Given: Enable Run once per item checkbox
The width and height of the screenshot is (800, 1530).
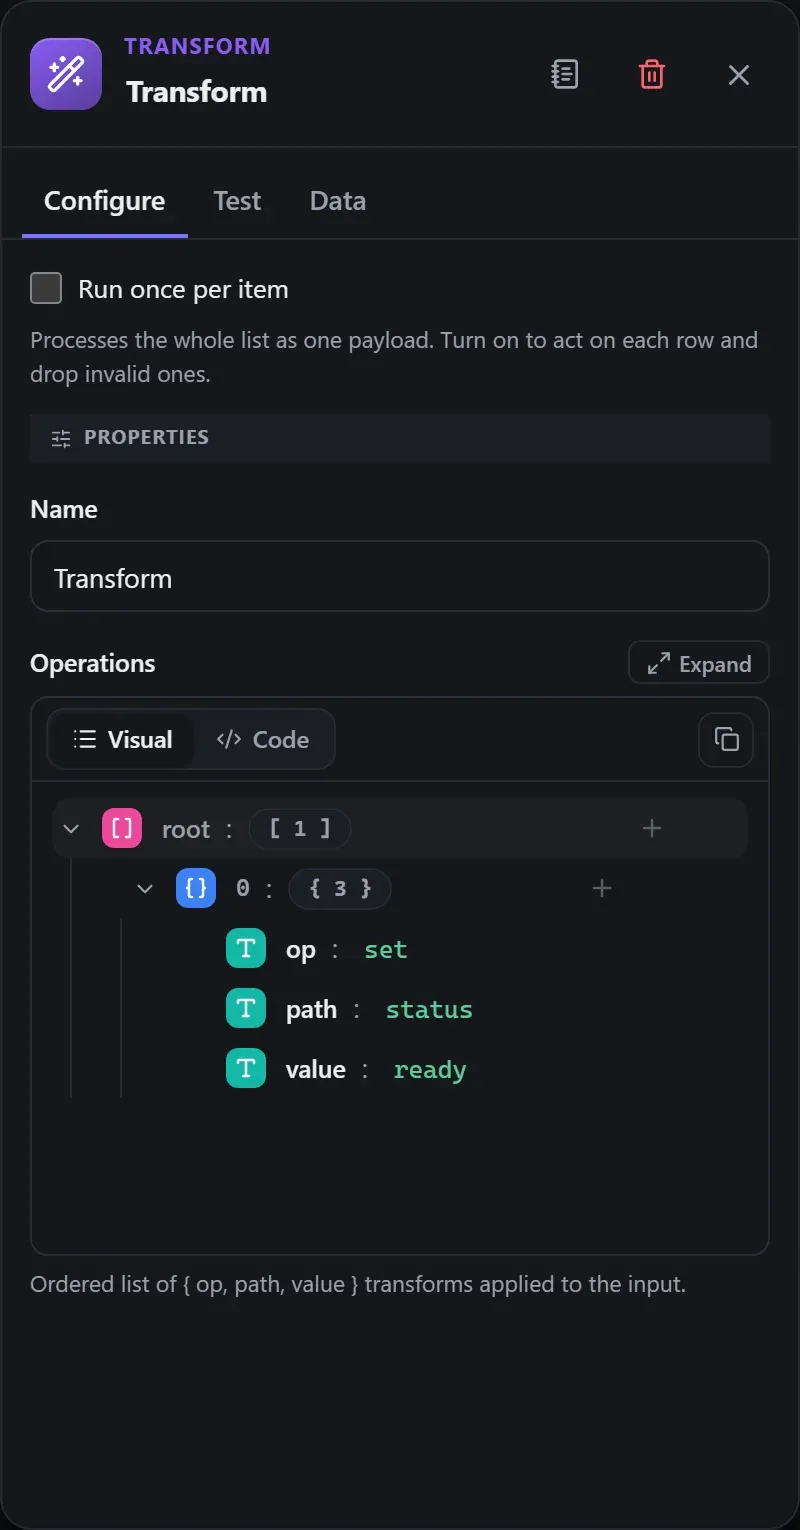Looking at the screenshot, I should [46, 289].
